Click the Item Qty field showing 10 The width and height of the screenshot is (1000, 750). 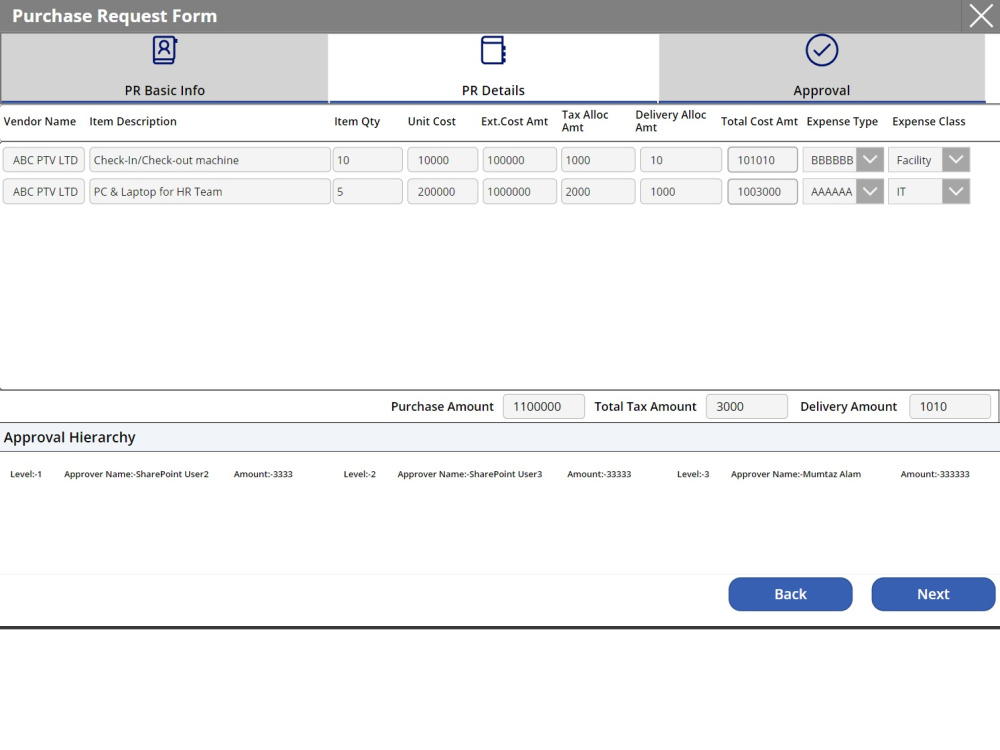click(x=367, y=160)
